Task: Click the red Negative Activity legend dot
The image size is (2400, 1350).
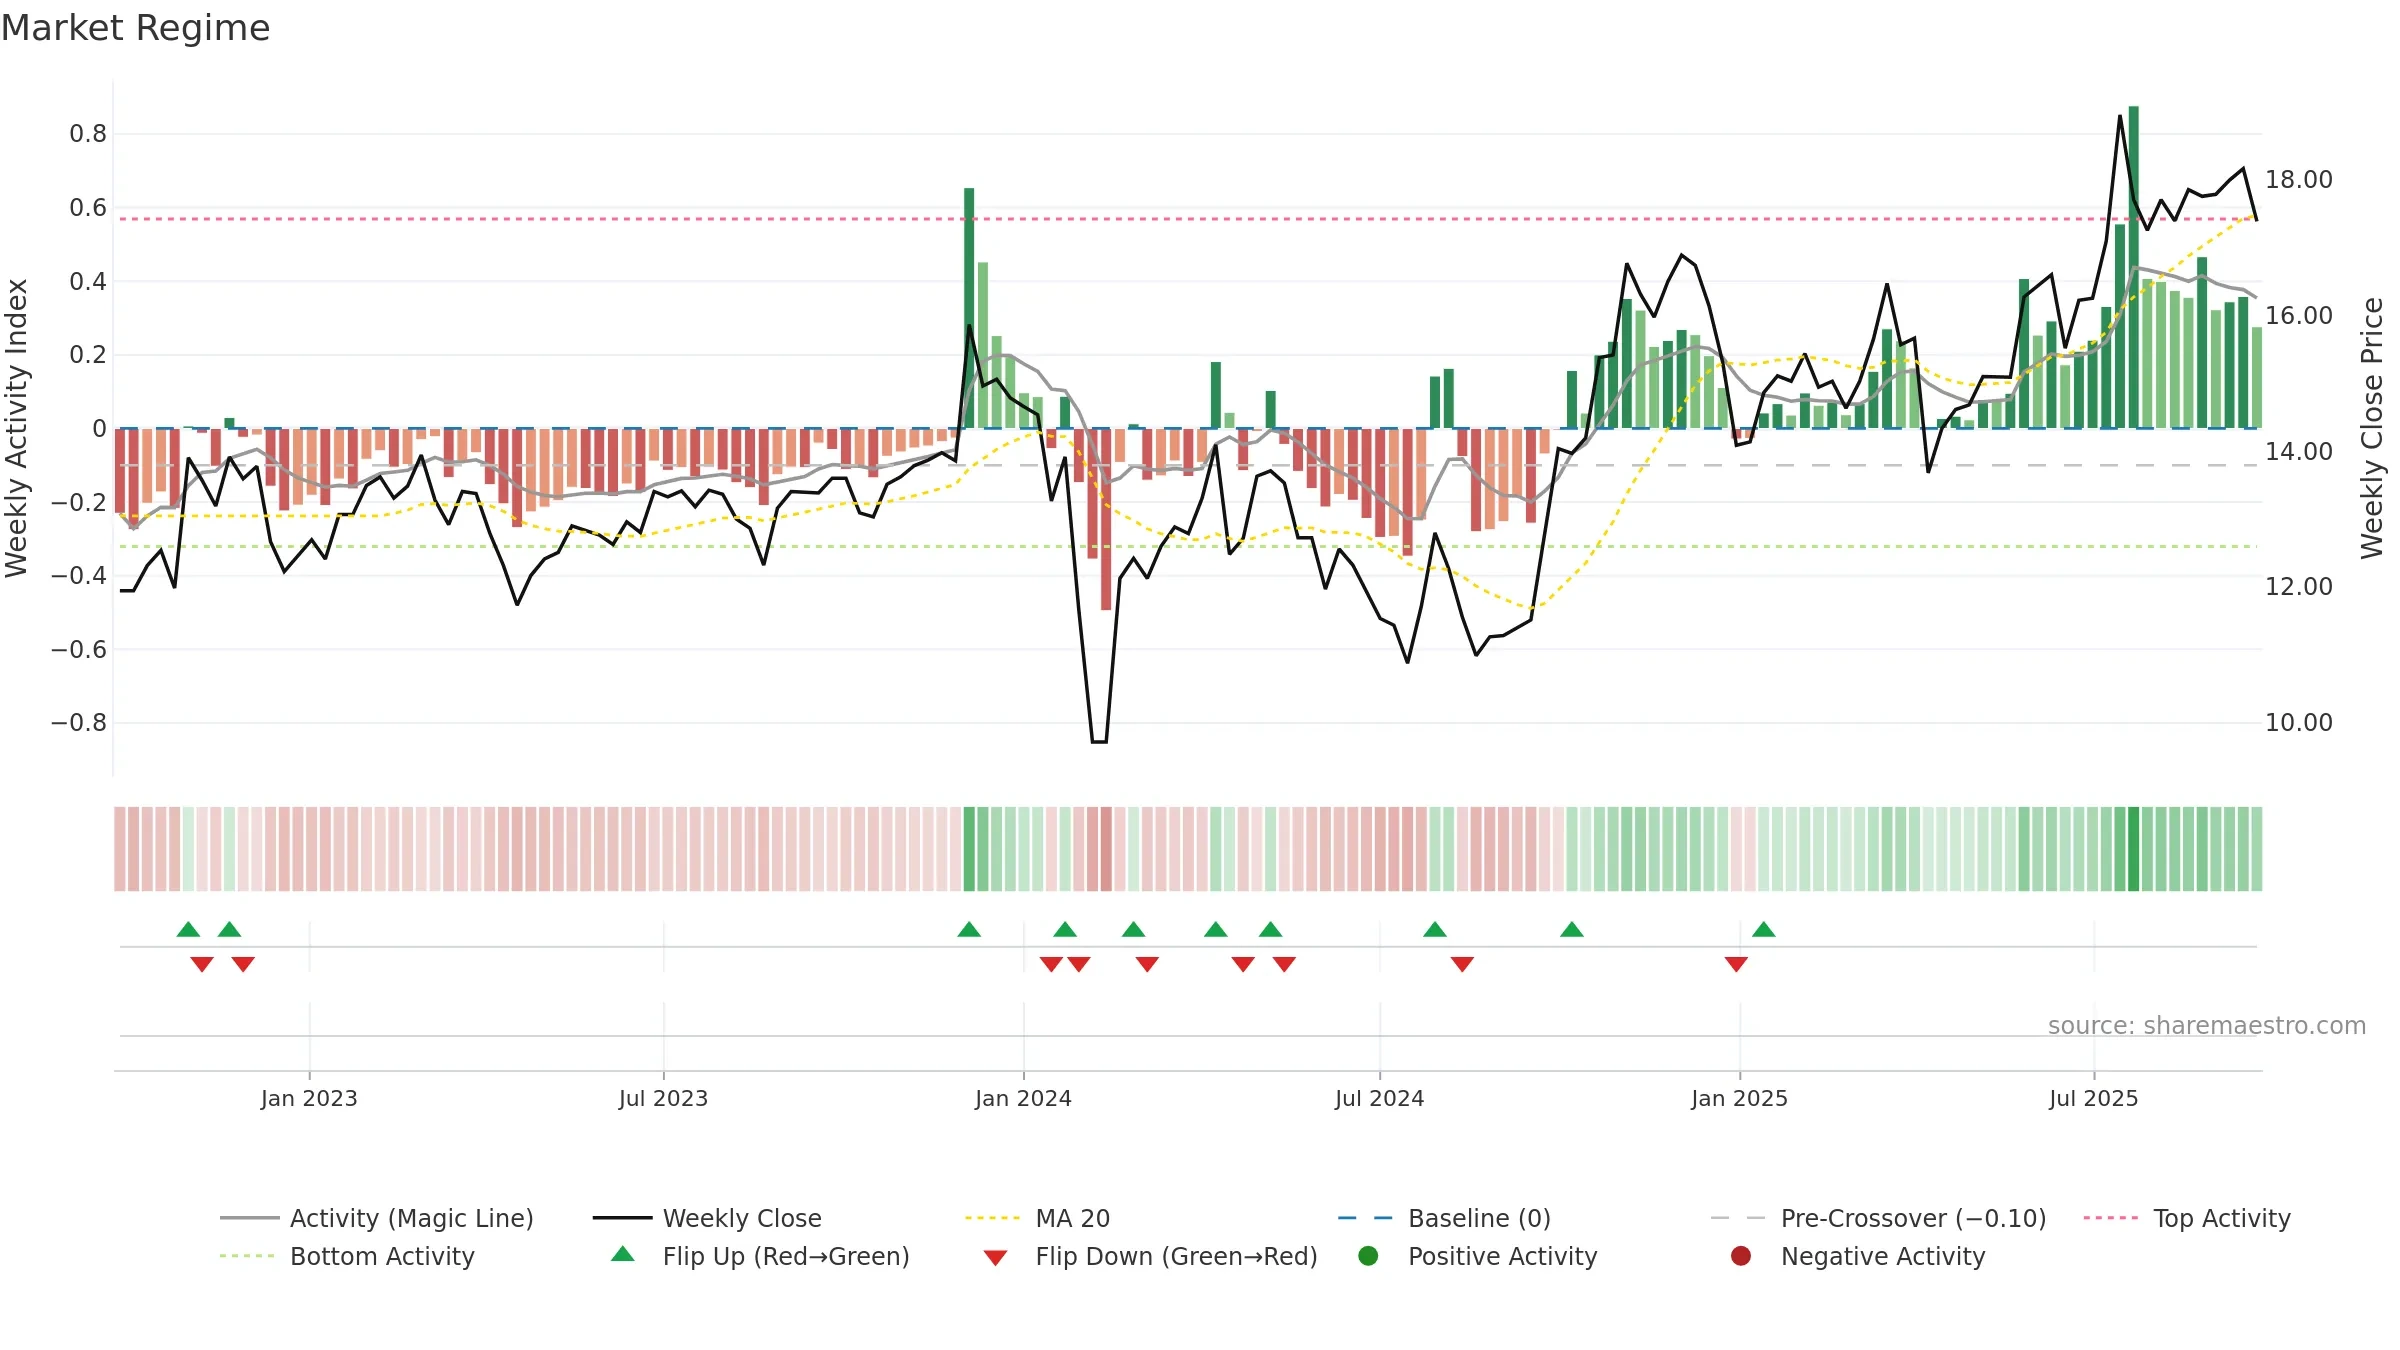Action: pos(1741,1256)
